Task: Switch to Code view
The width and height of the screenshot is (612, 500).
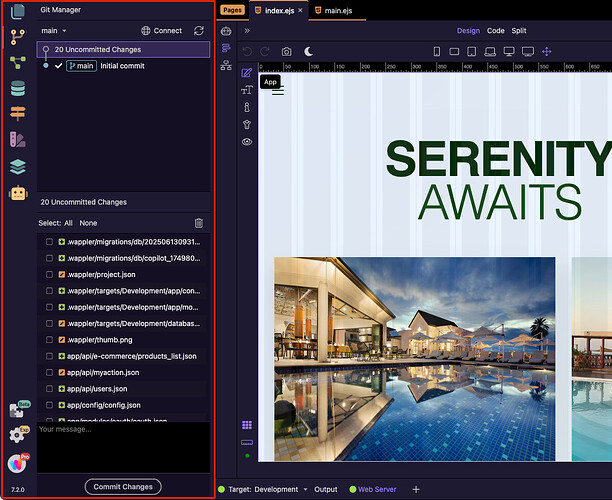Action: pyautogui.click(x=495, y=31)
